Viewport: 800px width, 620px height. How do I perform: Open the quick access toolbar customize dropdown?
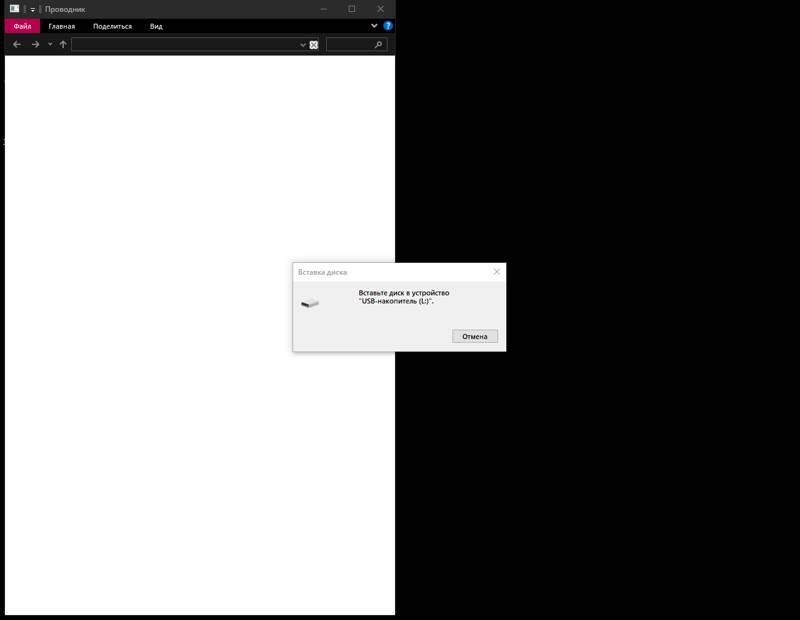(33, 9)
